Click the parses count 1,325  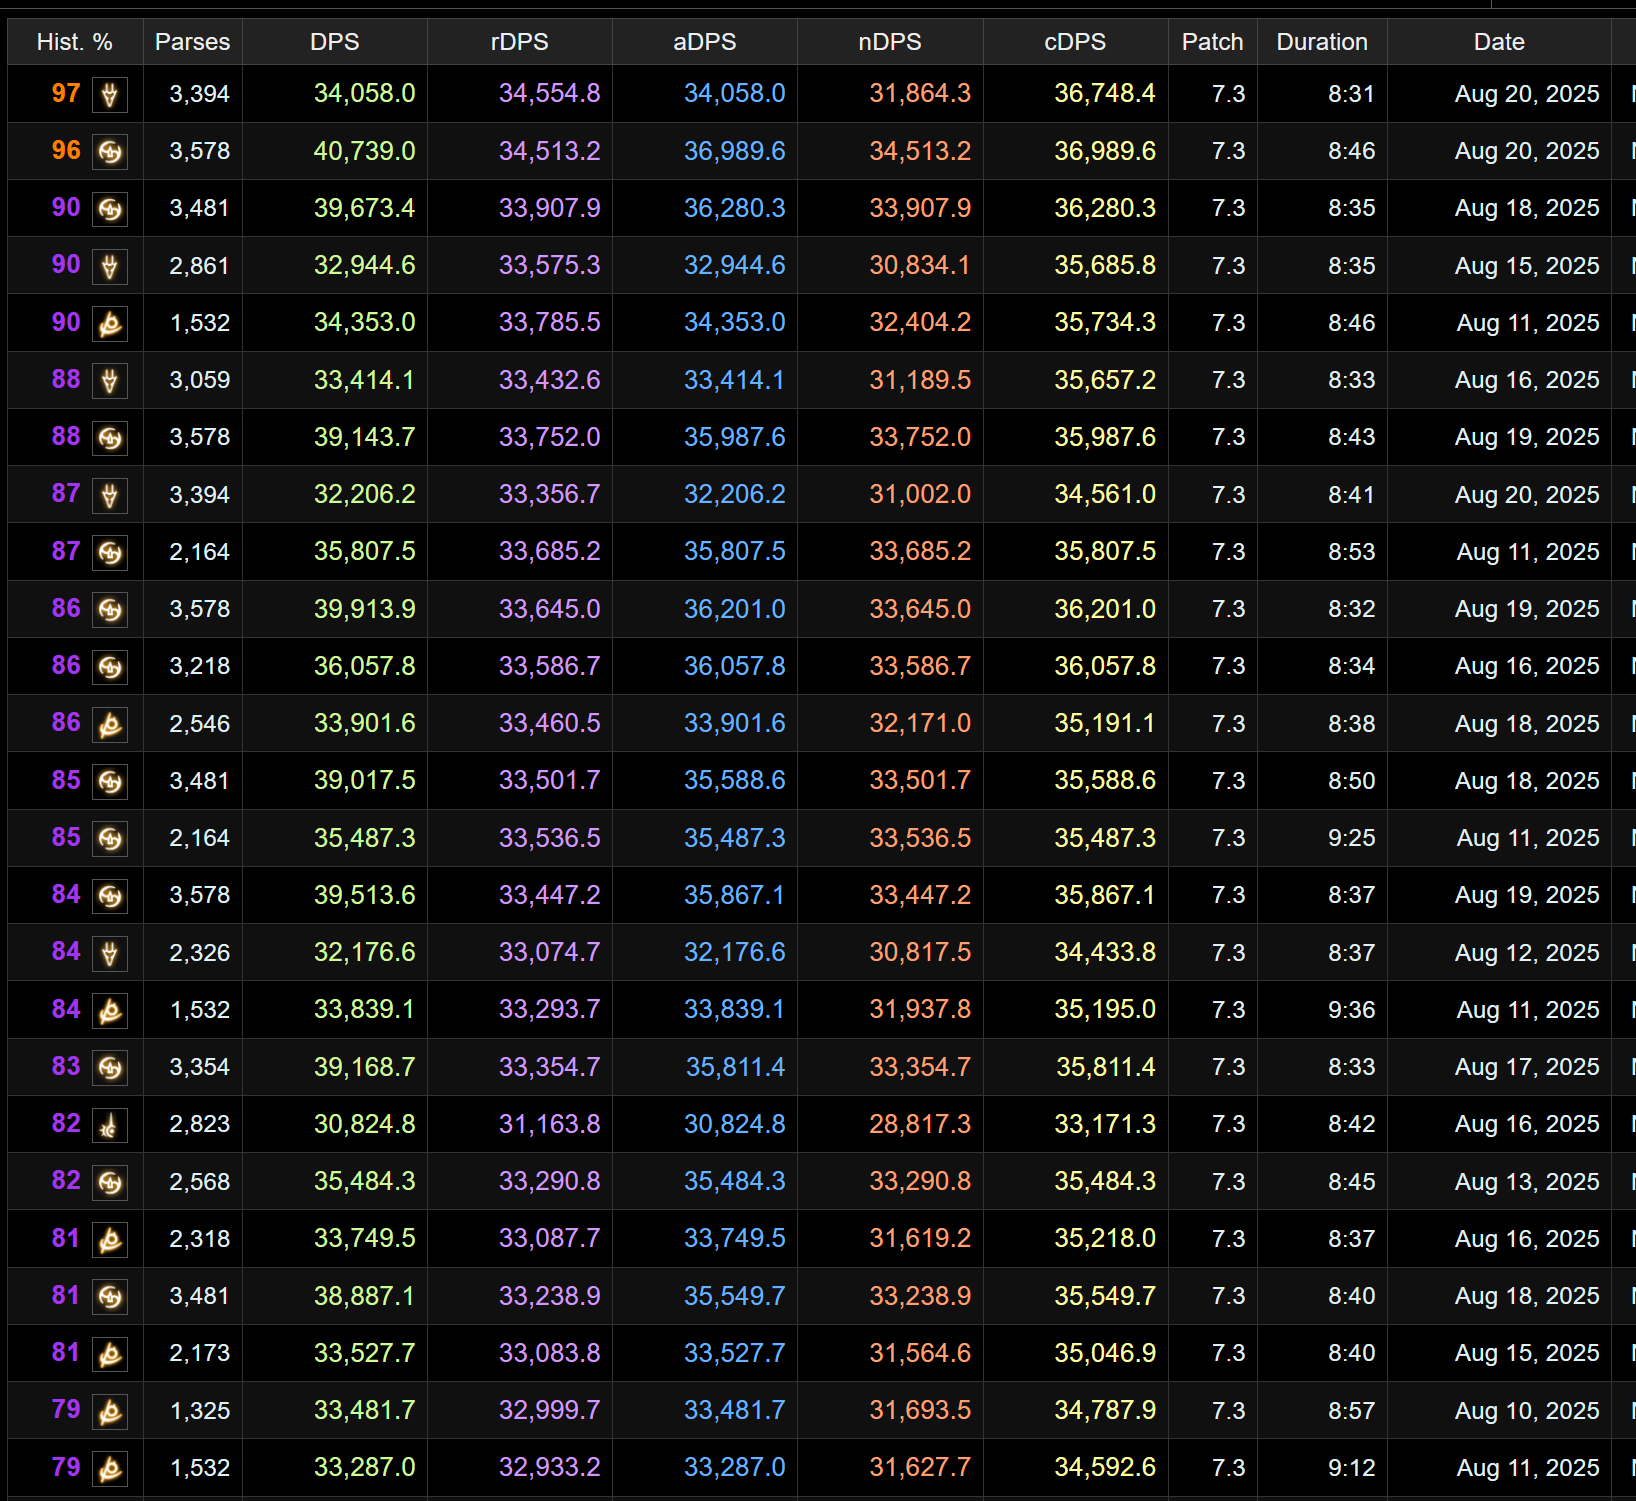(200, 1411)
